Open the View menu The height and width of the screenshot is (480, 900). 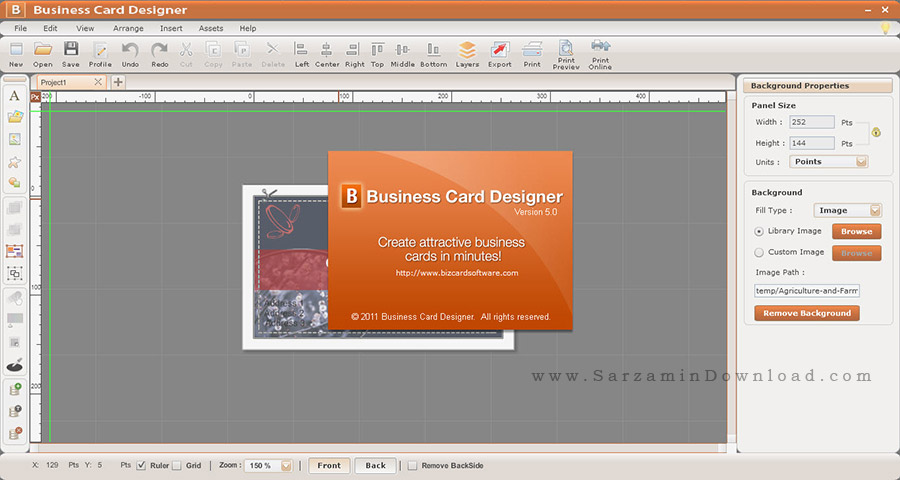[85, 28]
